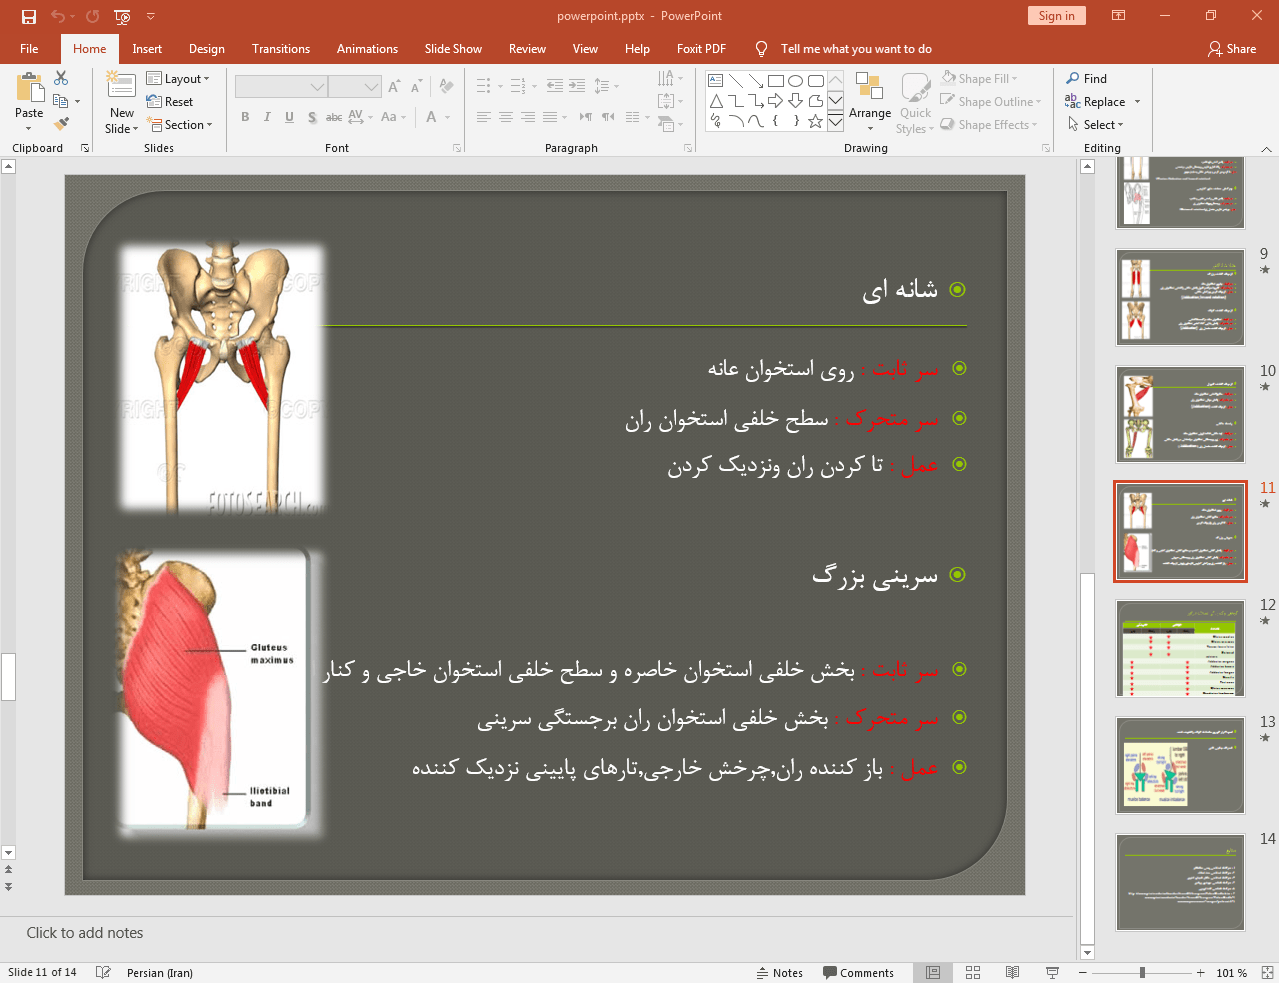This screenshot has width=1279, height=983.
Task: Clear all formatting eraser icon
Action: coord(446,87)
